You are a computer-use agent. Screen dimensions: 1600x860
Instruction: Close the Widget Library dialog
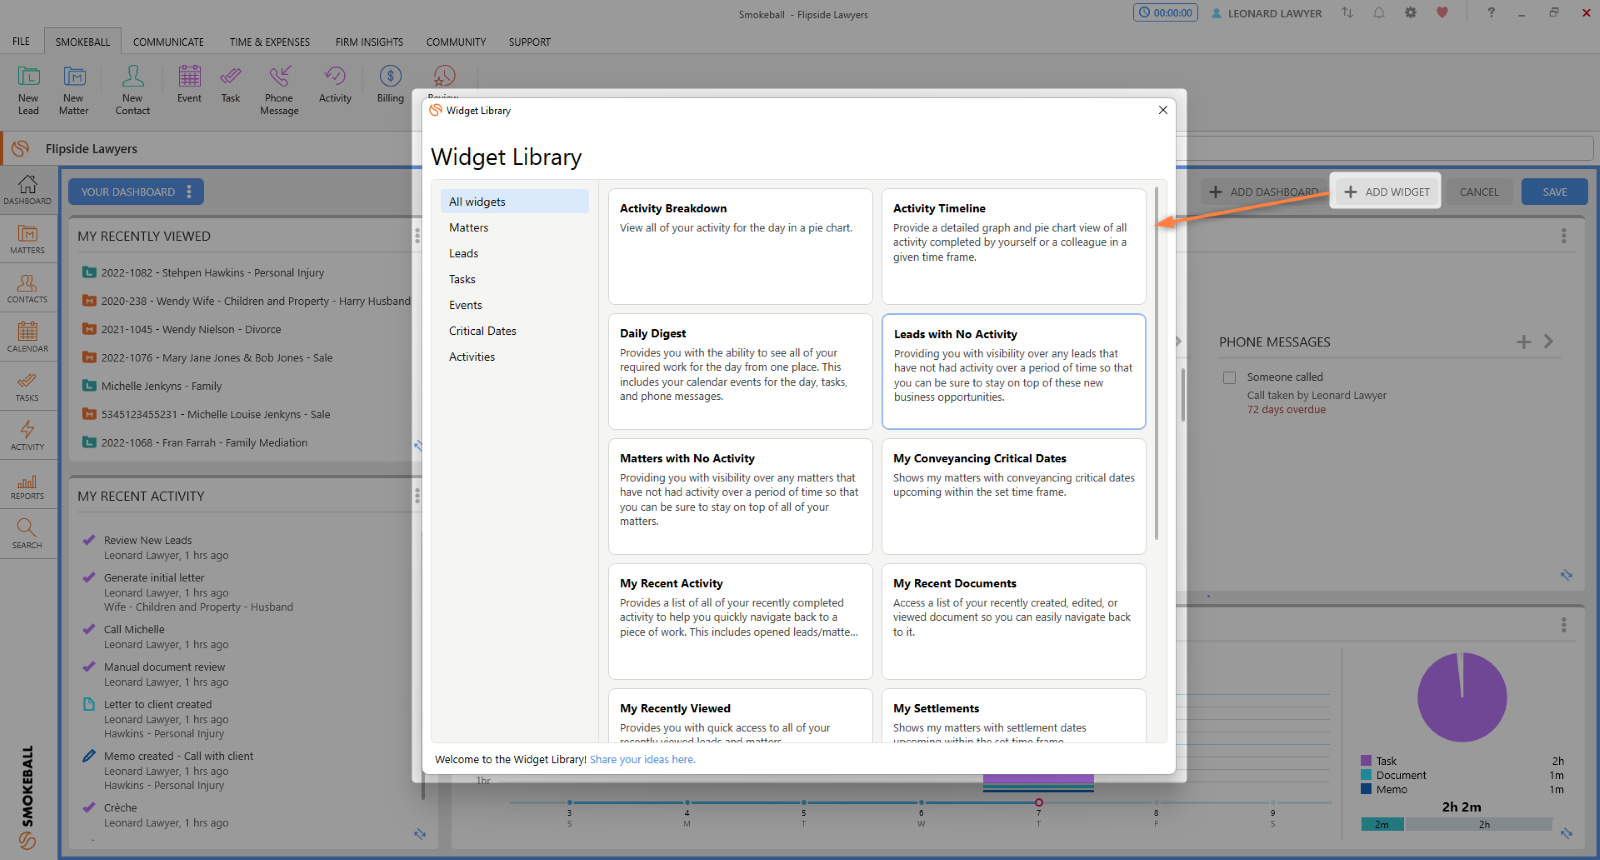coord(1163,110)
